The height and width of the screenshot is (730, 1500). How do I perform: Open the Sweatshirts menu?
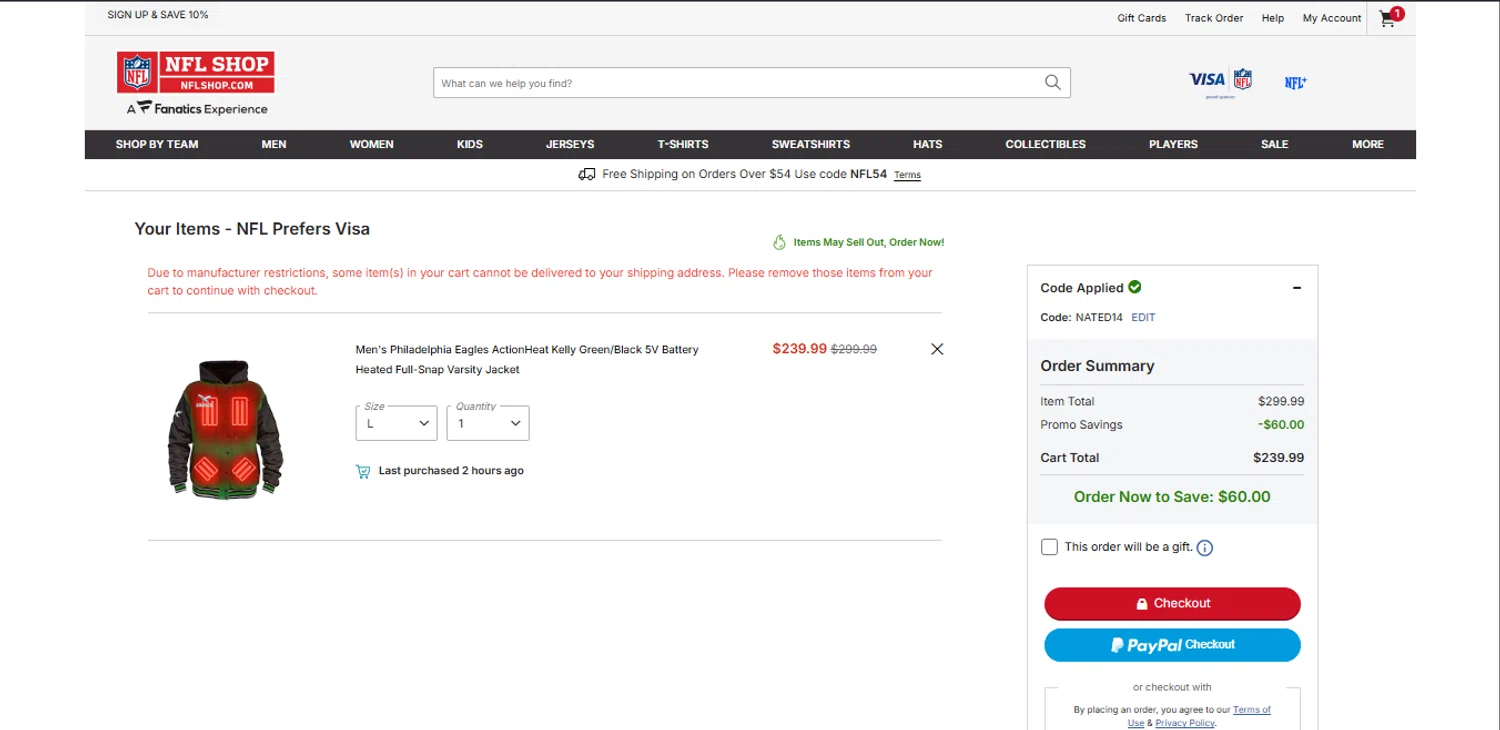(x=811, y=144)
